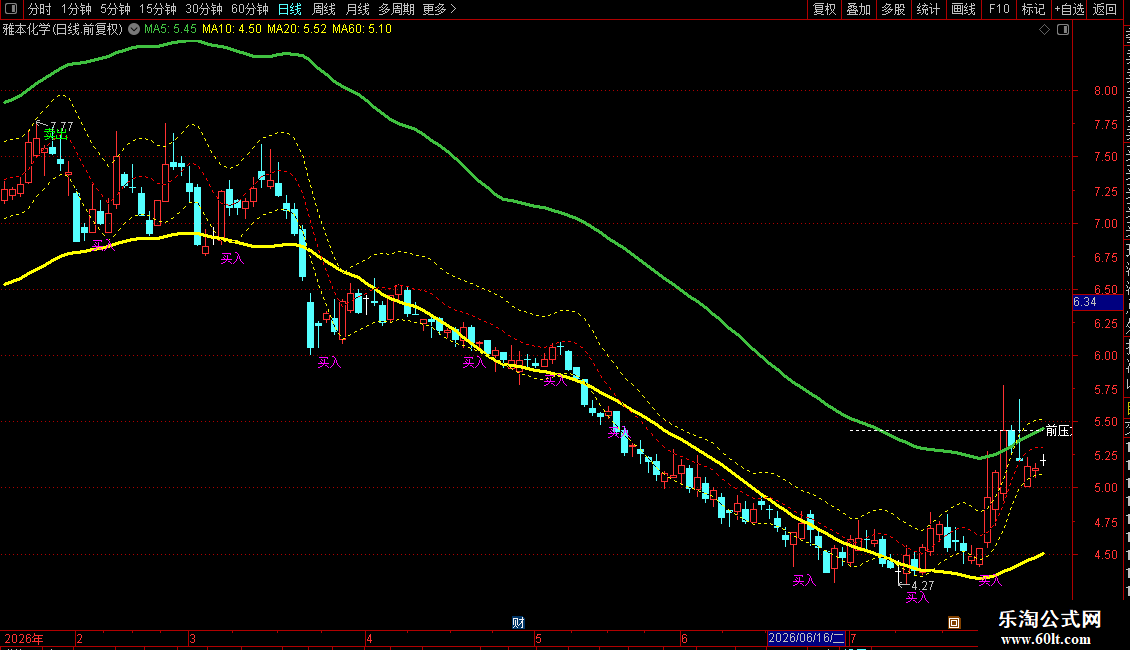Click month 4 on time axis
Screen dimensions: 1130x650
pos(369,638)
